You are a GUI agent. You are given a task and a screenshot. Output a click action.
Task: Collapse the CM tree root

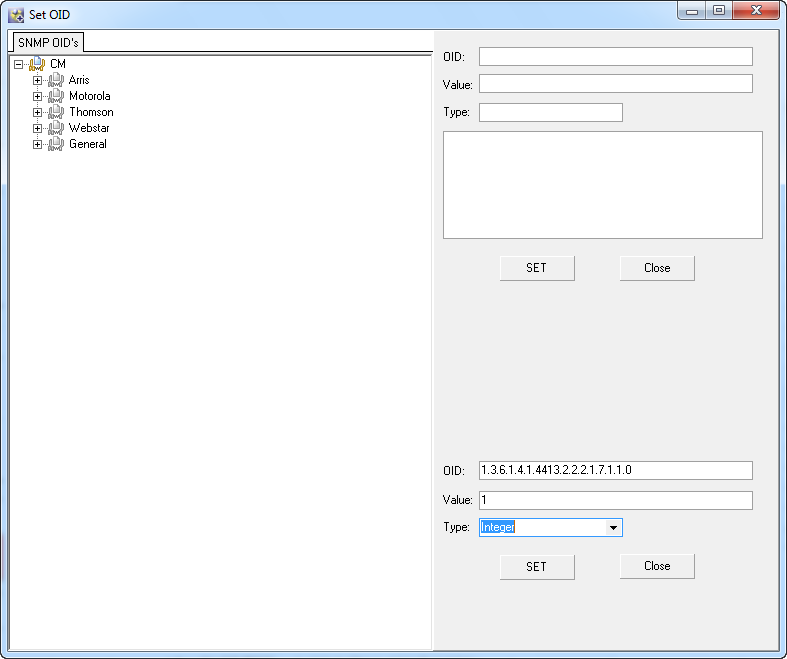pos(19,64)
